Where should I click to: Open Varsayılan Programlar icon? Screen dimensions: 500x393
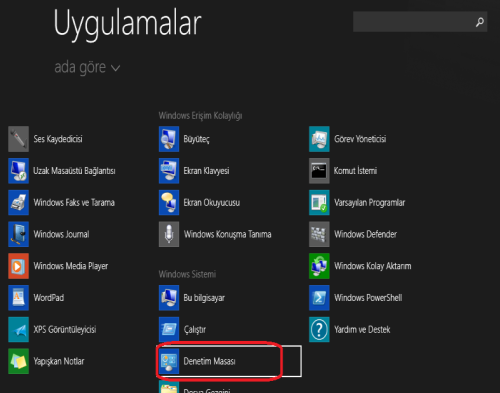point(319,202)
